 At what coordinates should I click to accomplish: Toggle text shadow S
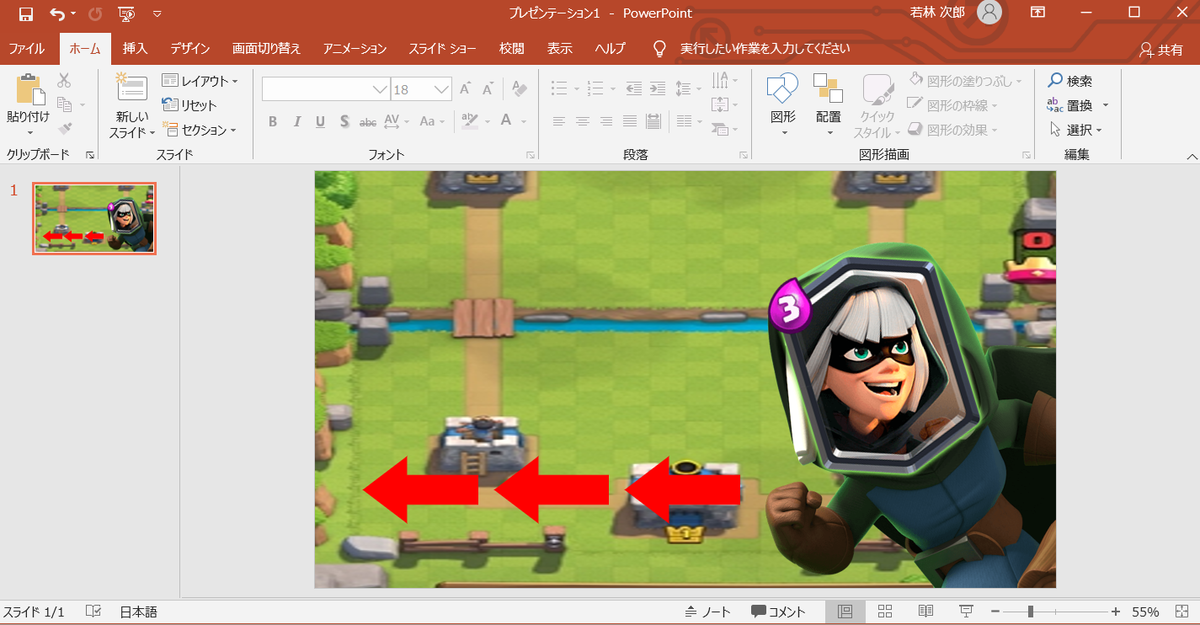(x=344, y=121)
